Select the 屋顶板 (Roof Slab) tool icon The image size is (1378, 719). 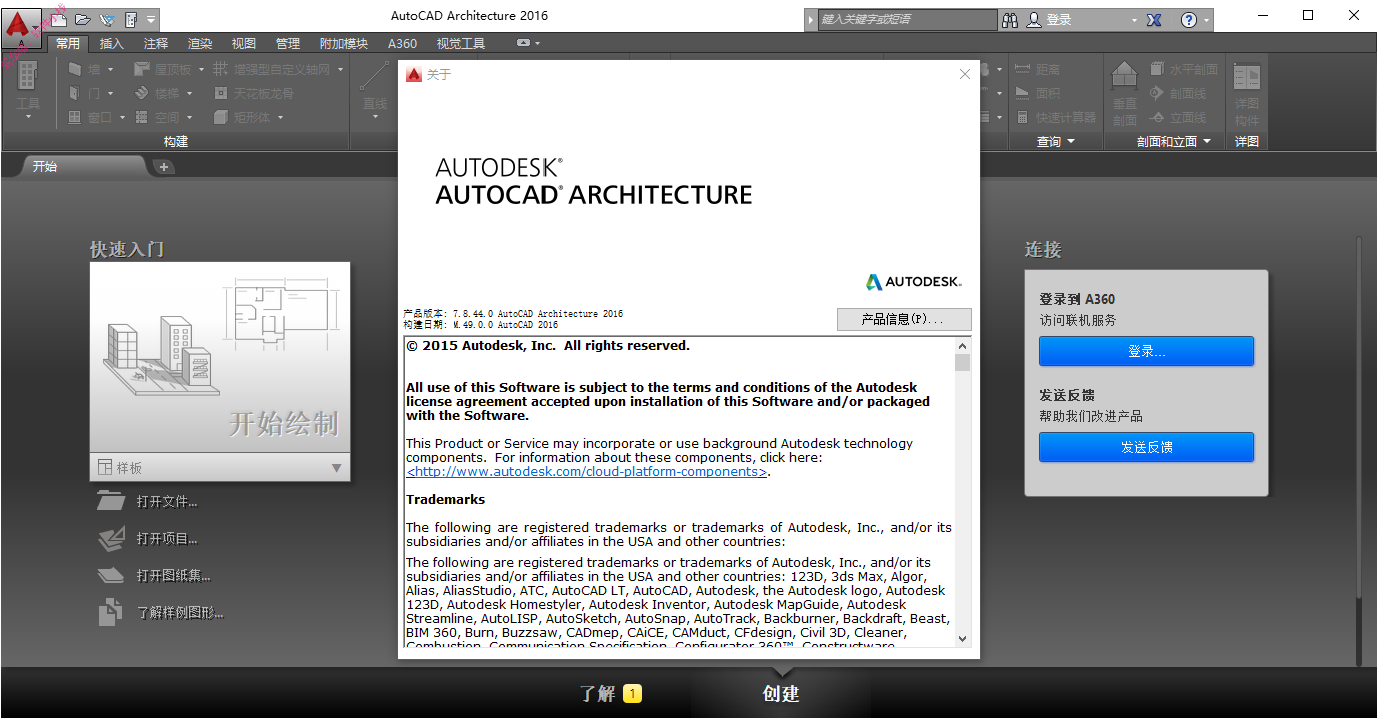coord(142,69)
